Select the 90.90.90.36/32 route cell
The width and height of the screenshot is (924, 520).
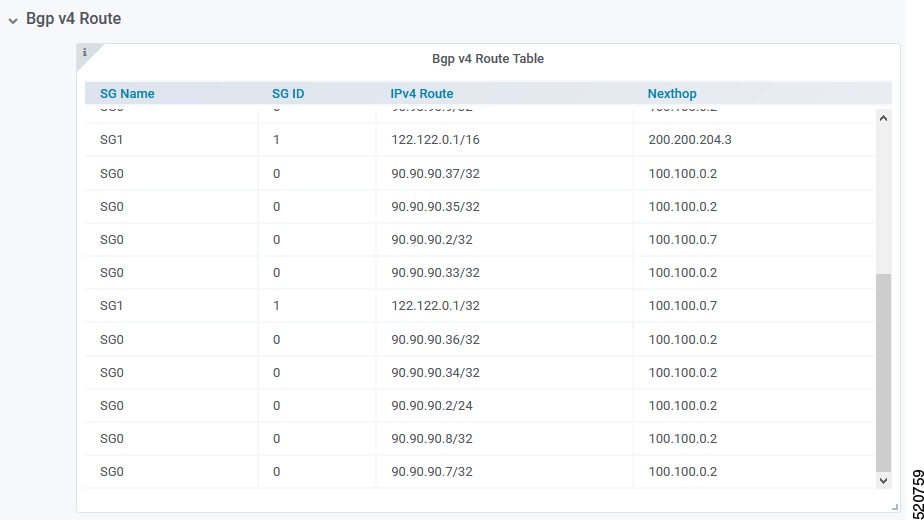click(435, 340)
